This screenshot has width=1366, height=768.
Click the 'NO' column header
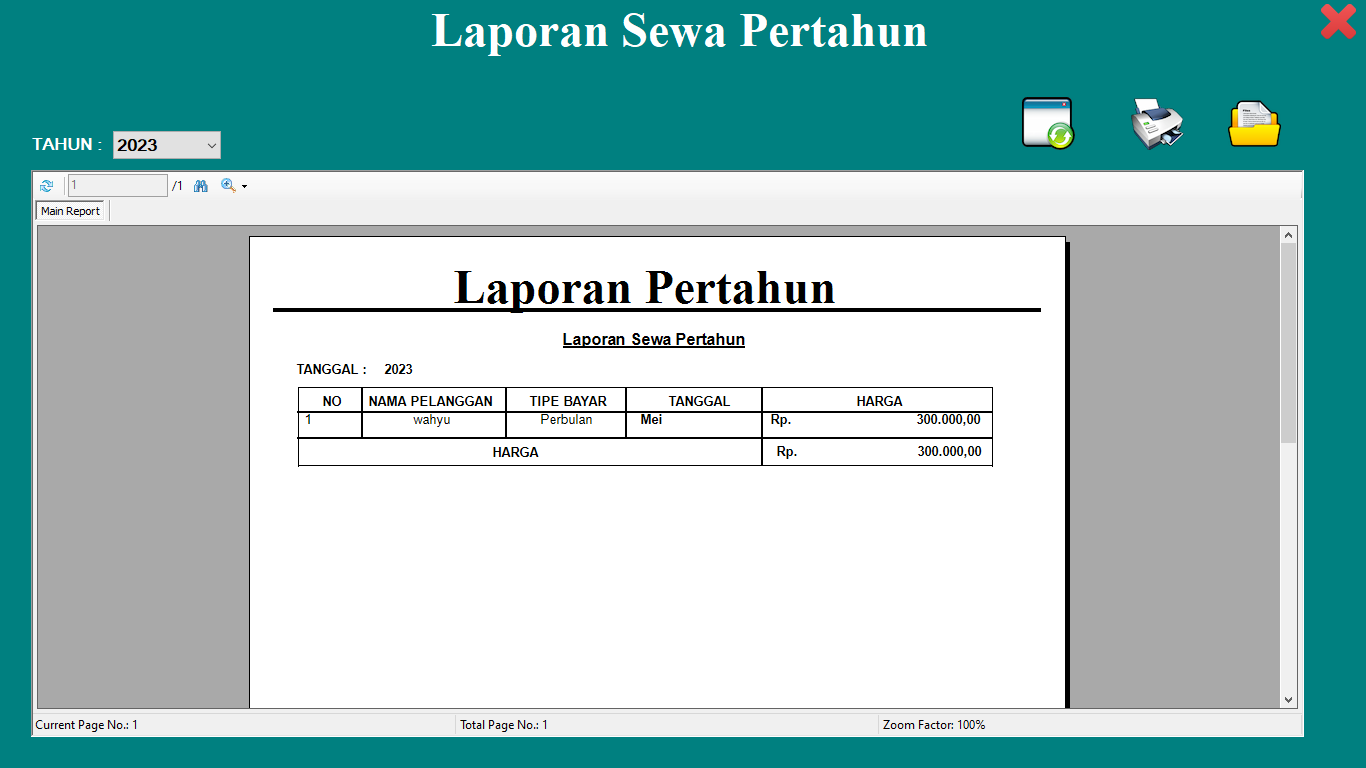coord(332,401)
